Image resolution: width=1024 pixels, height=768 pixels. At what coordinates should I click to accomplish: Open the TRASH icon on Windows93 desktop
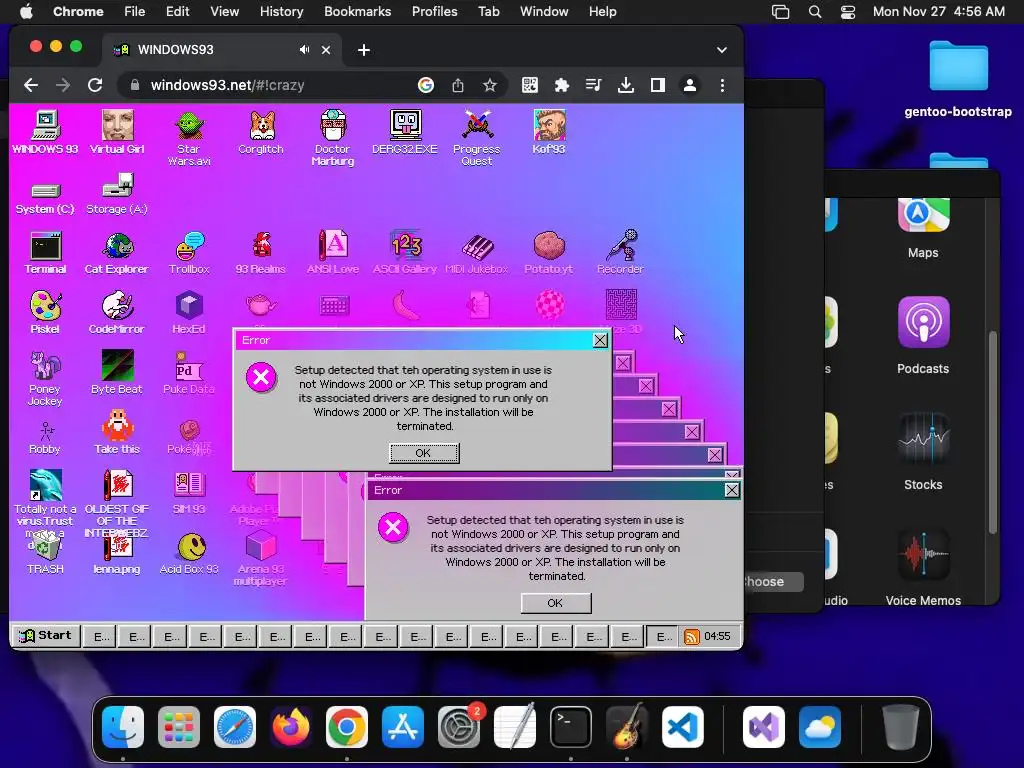(x=45, y=554)
